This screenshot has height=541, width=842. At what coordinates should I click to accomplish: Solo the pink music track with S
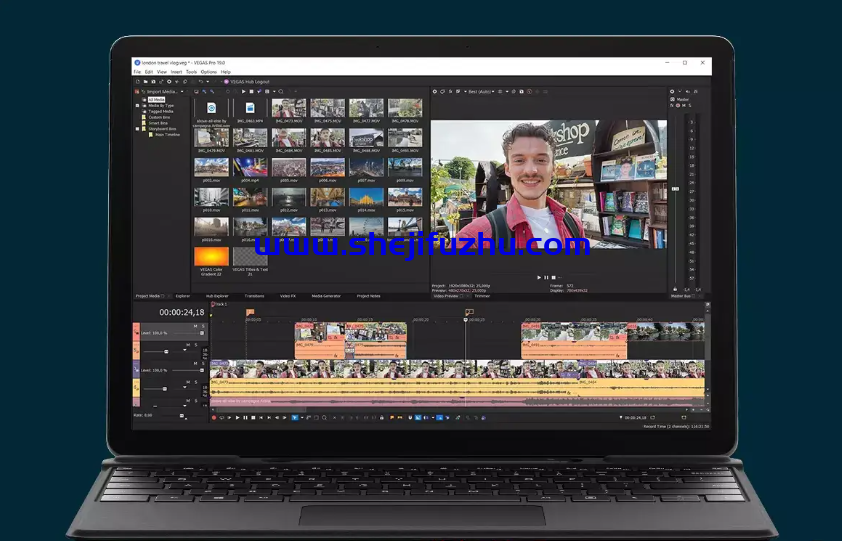tap(195, 401)
